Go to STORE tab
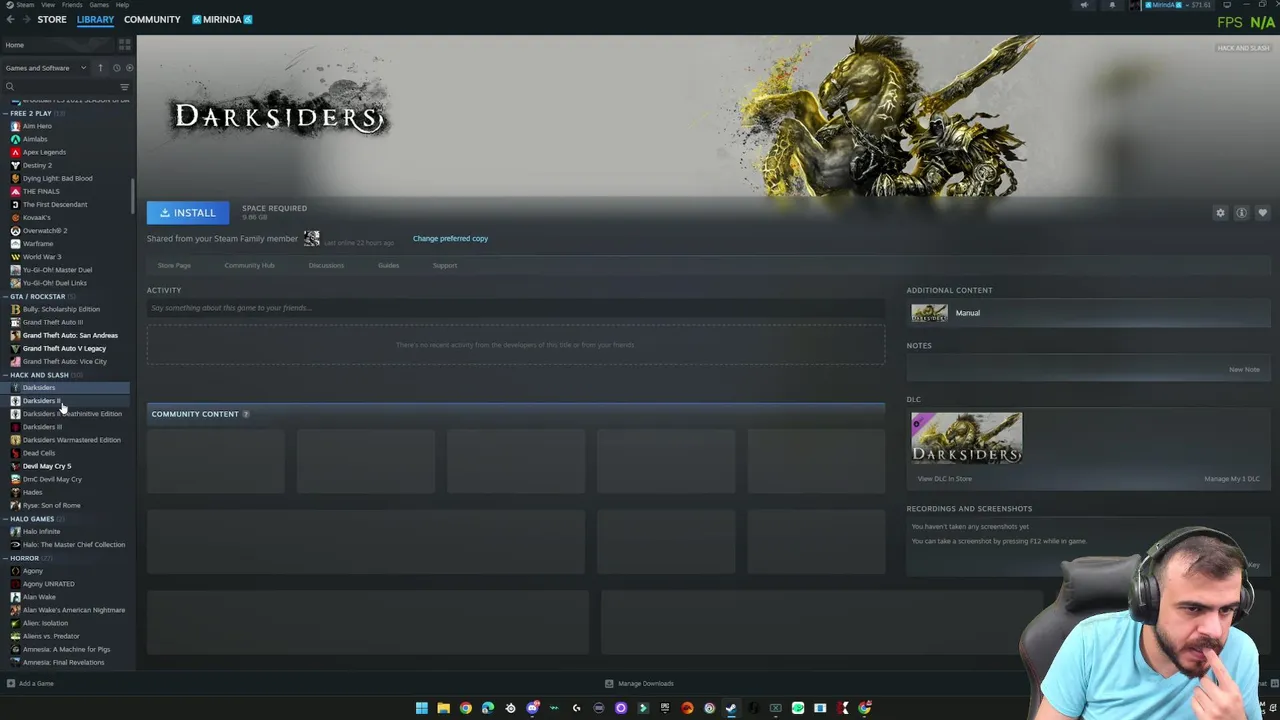The width and height of the screenshot is (1280, 720). pyautogui.click(x=52, y=20)
